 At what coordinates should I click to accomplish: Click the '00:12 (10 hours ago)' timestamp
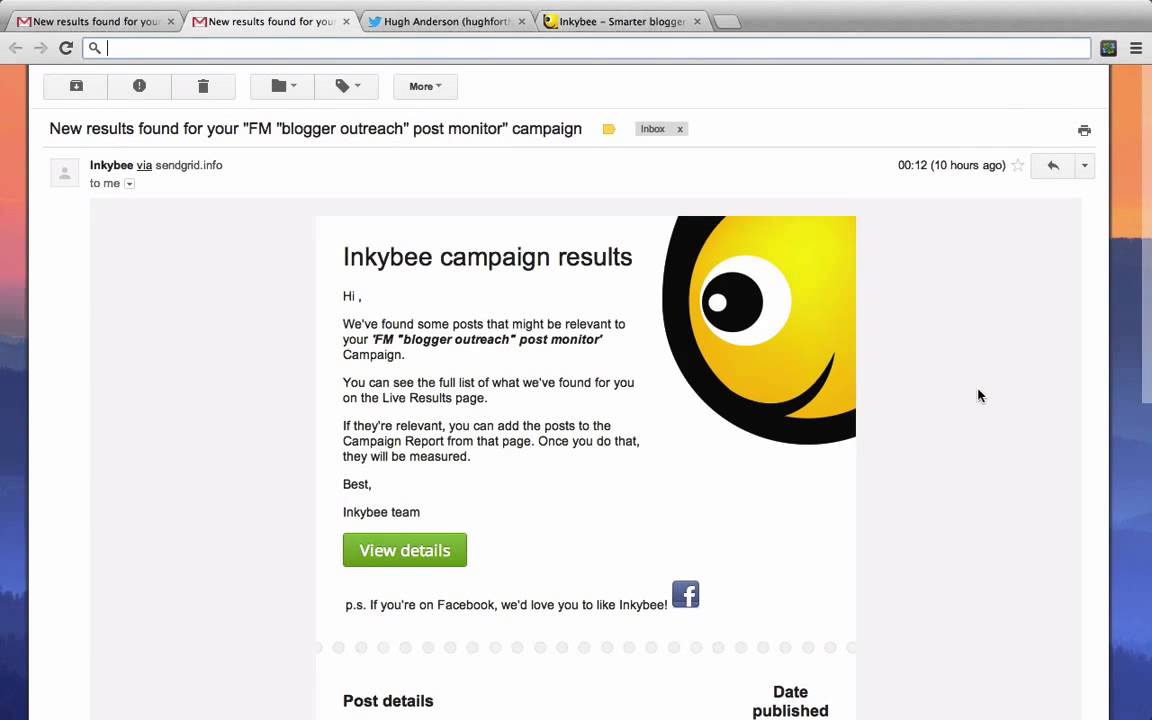[951, 165]
